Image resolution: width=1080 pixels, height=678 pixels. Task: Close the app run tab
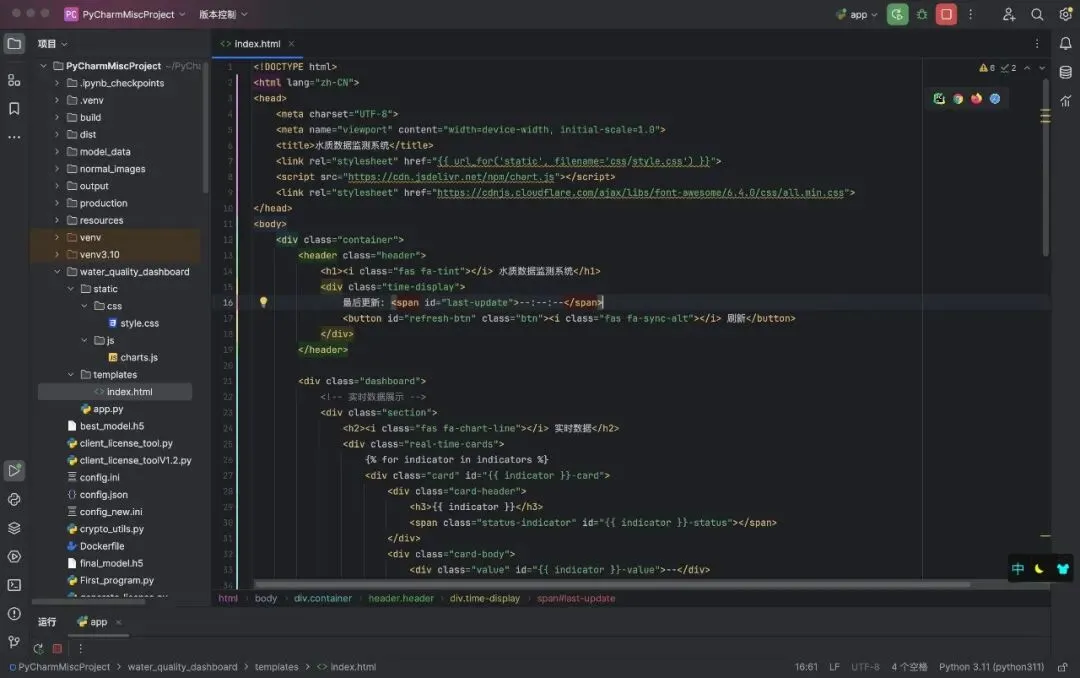[118, 622]
